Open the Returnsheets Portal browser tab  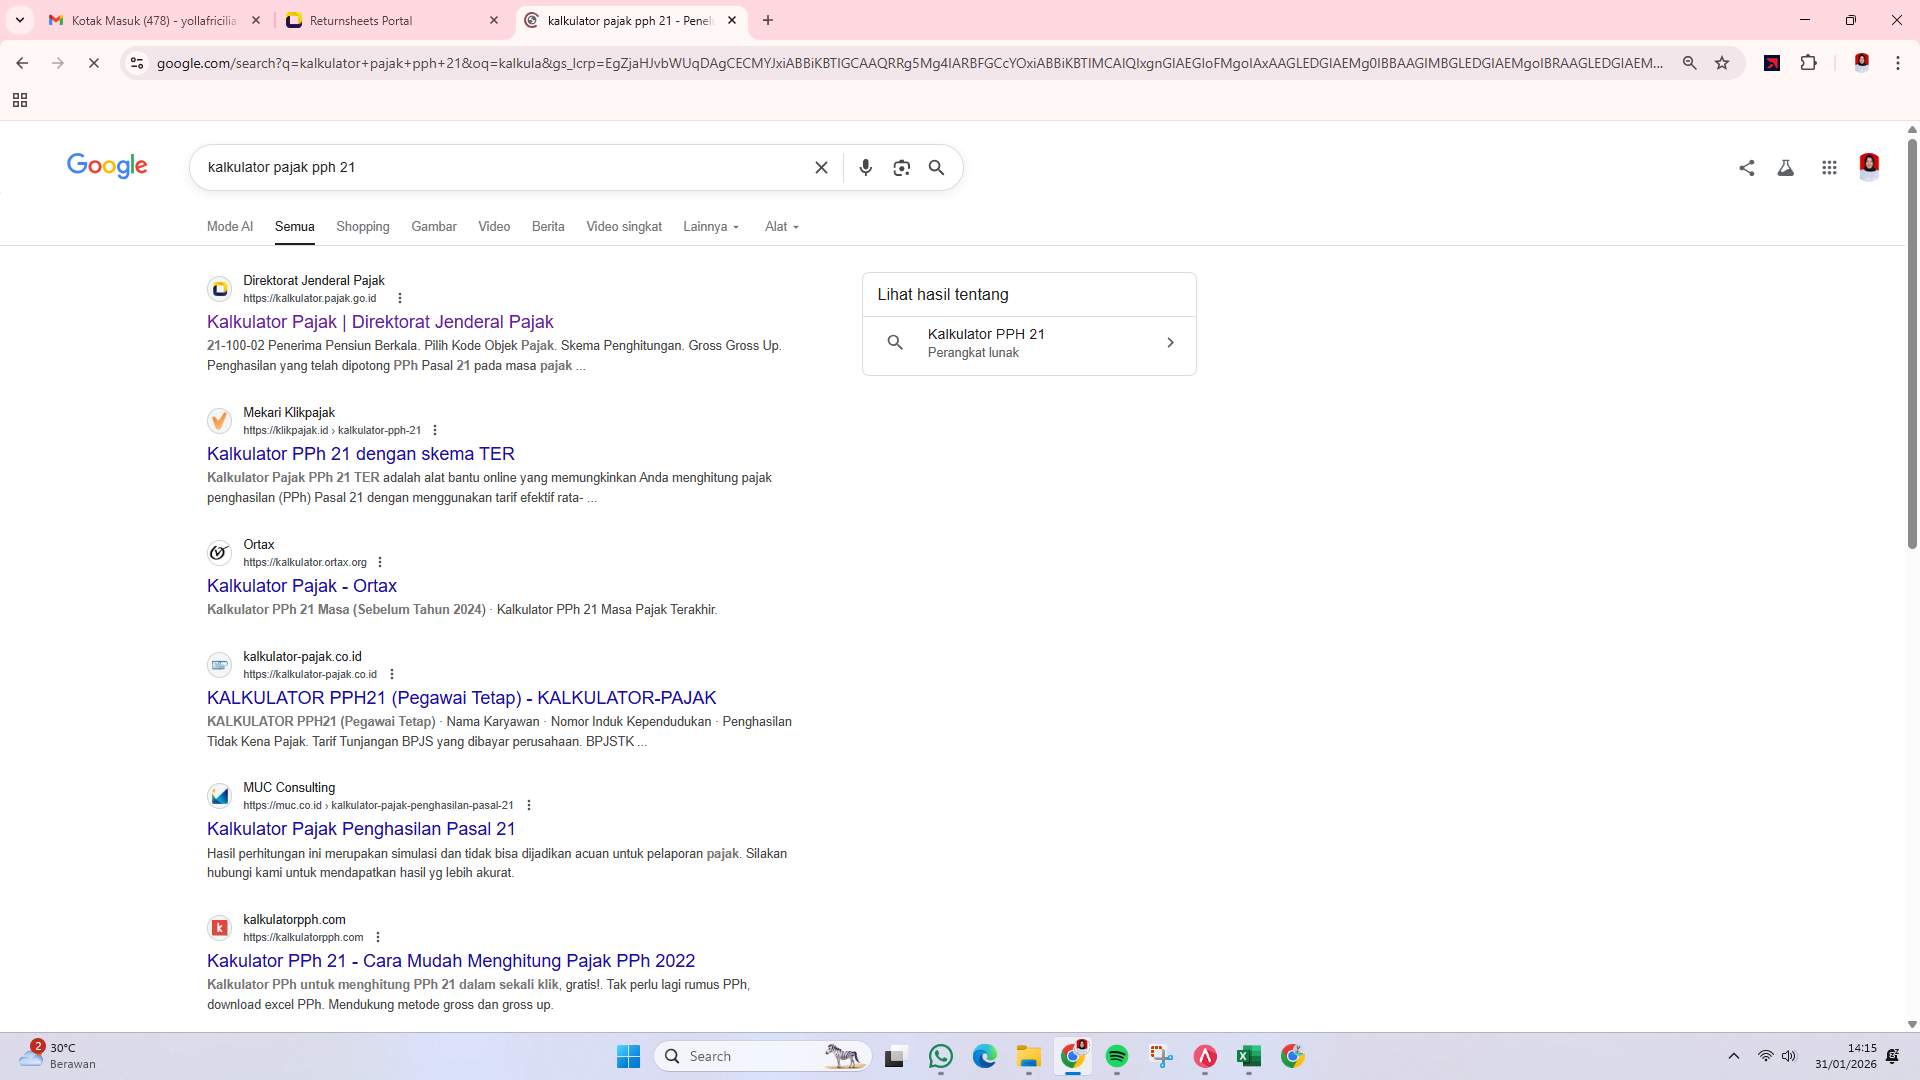coord(360,20)
